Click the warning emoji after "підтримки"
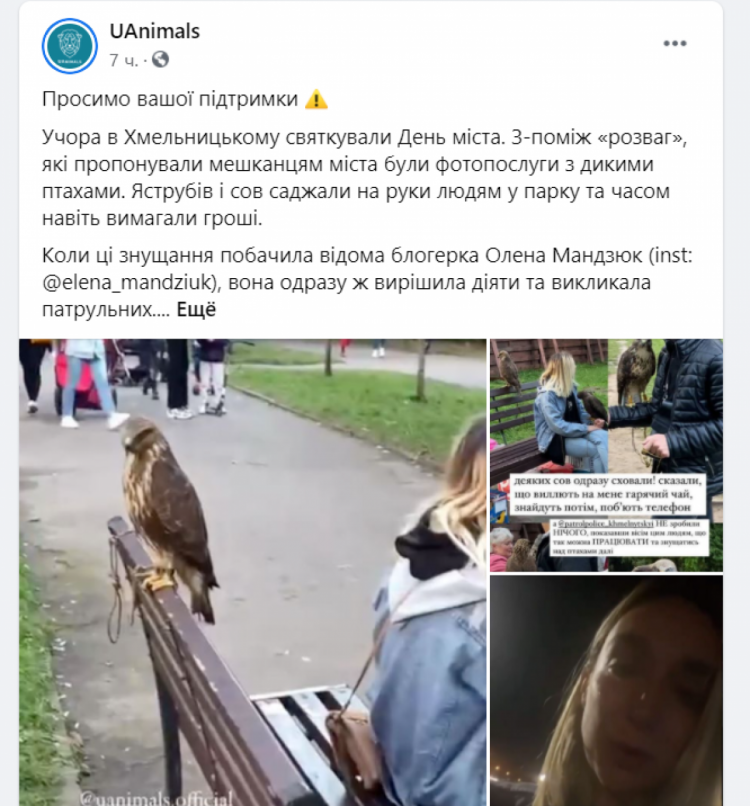Image resolution: width=750 pixels, height=806 pixels. [316, 99]
